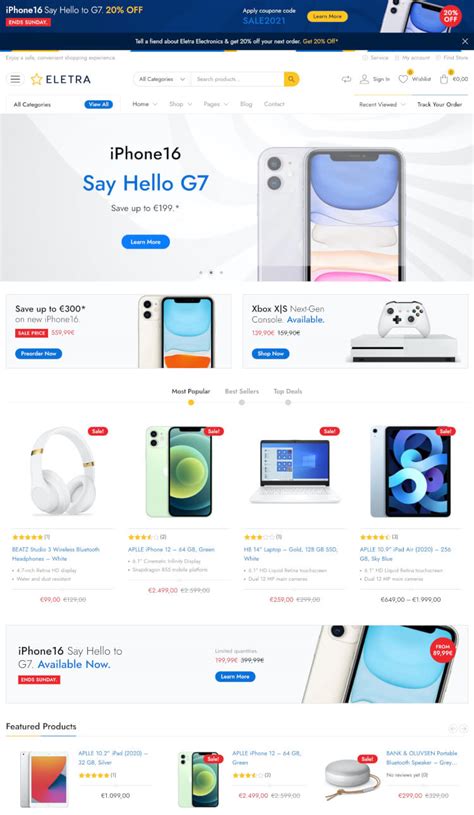Viewport: 474px width, 815px height.
Task: Open the shopping bag cart icon
Action: (x=444, y=79)
